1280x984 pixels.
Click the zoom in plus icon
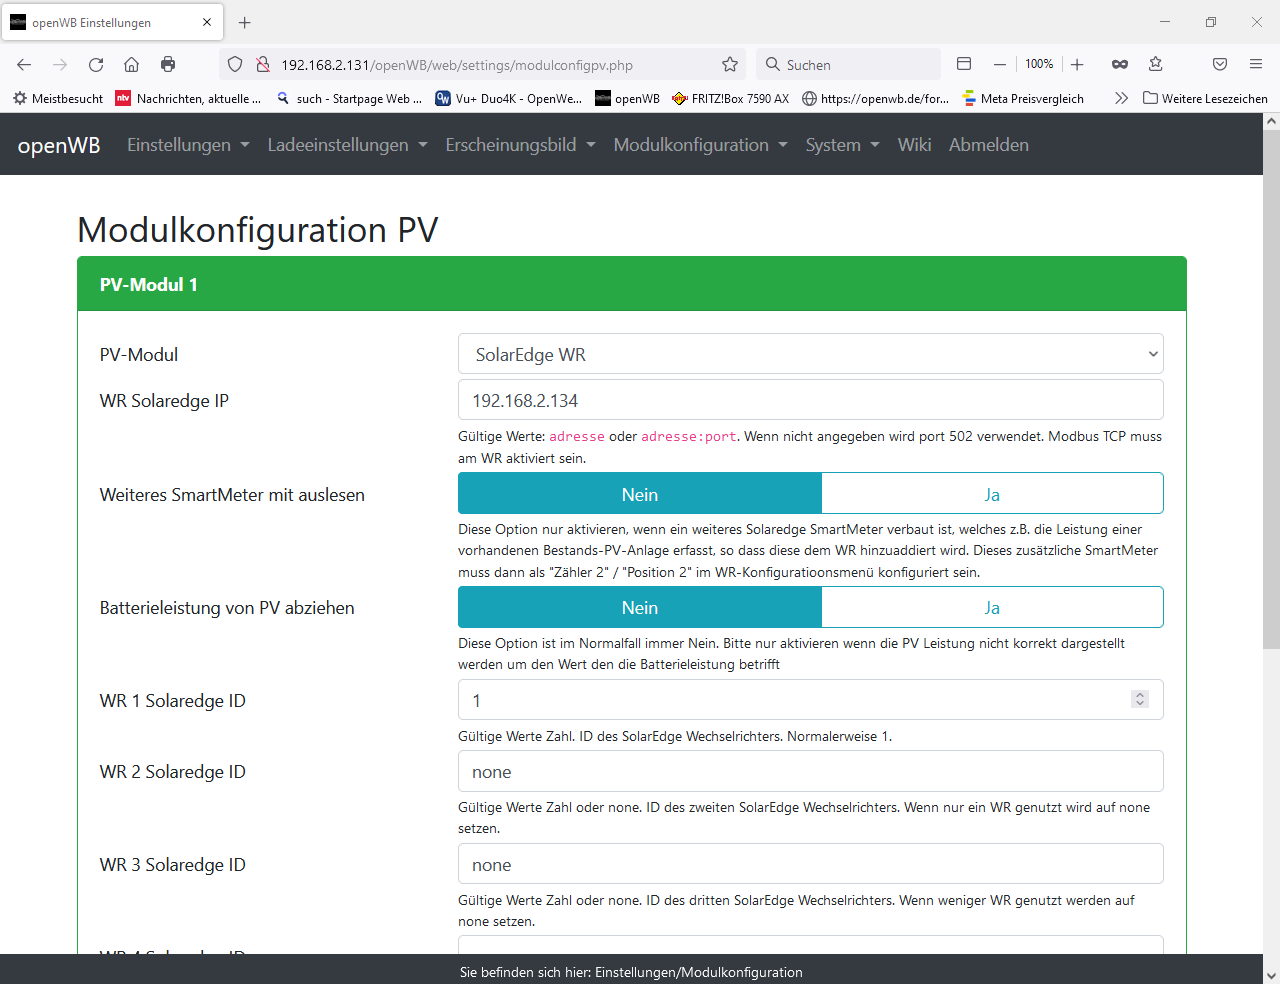pos(1077,65)
